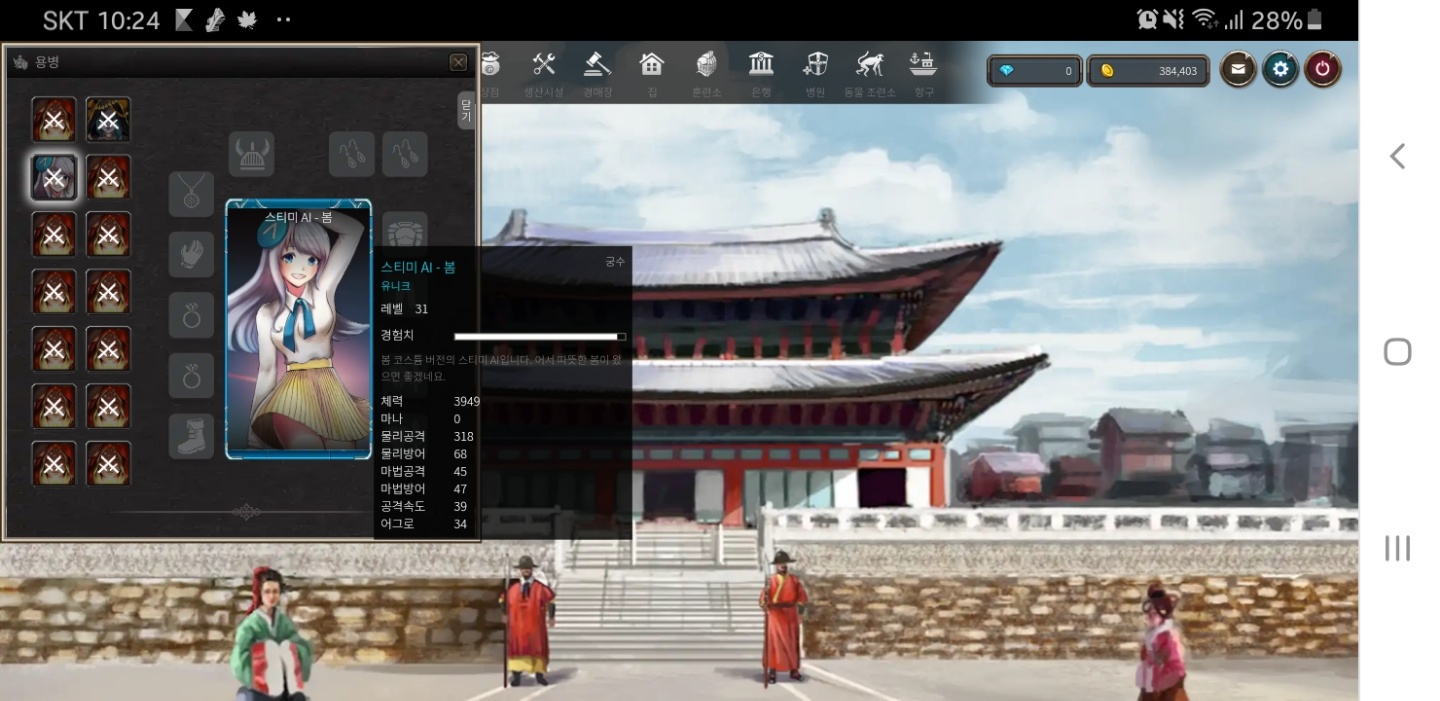The height and width of the screenshot is (701, 1440).
Task: Click the palace guard near pink hanbok woman
Action: click(x=783, y=618)
